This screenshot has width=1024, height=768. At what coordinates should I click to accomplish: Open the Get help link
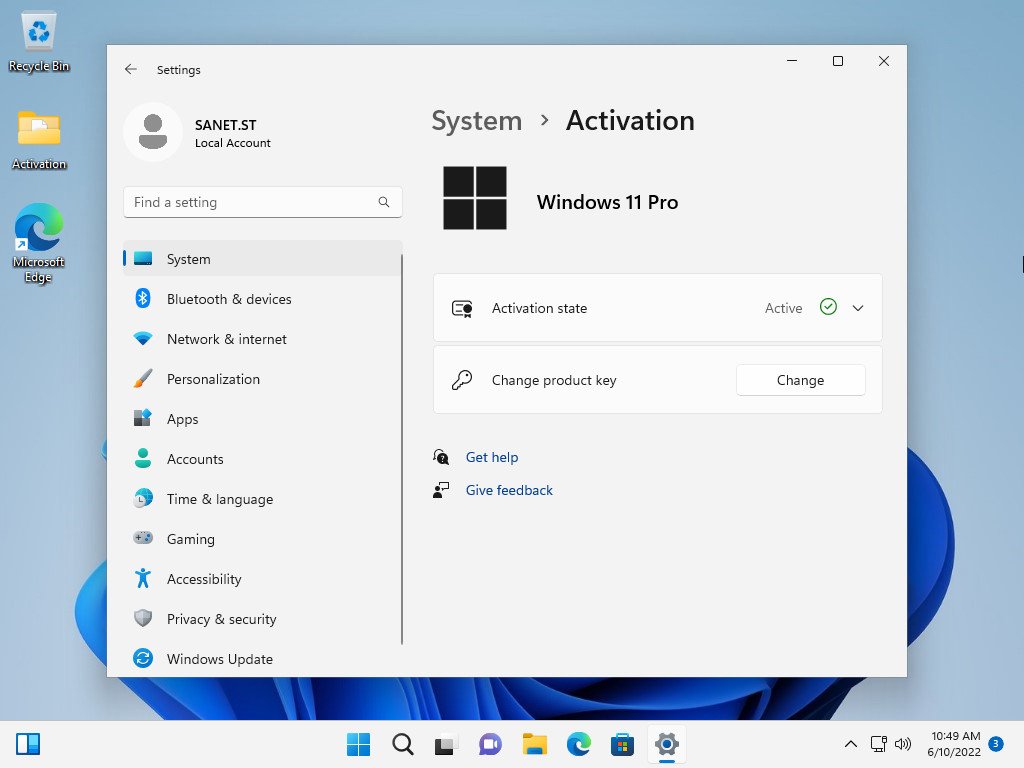[492, 457]
